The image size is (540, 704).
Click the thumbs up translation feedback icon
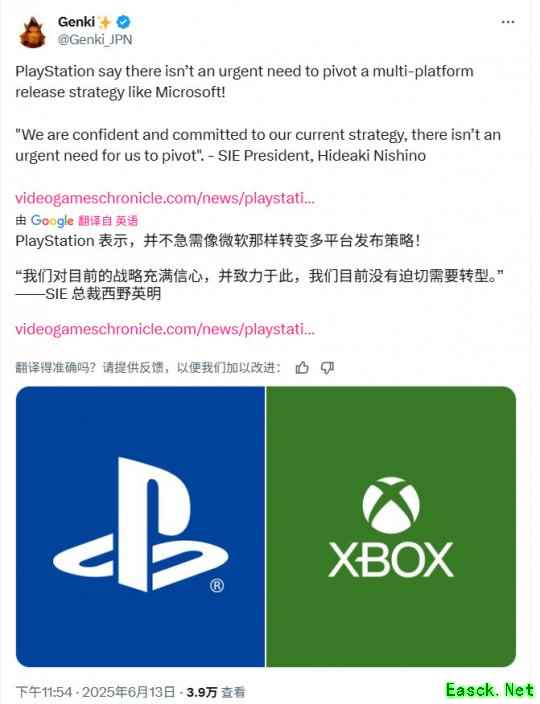pyautogui.click(x=302, y=368)
